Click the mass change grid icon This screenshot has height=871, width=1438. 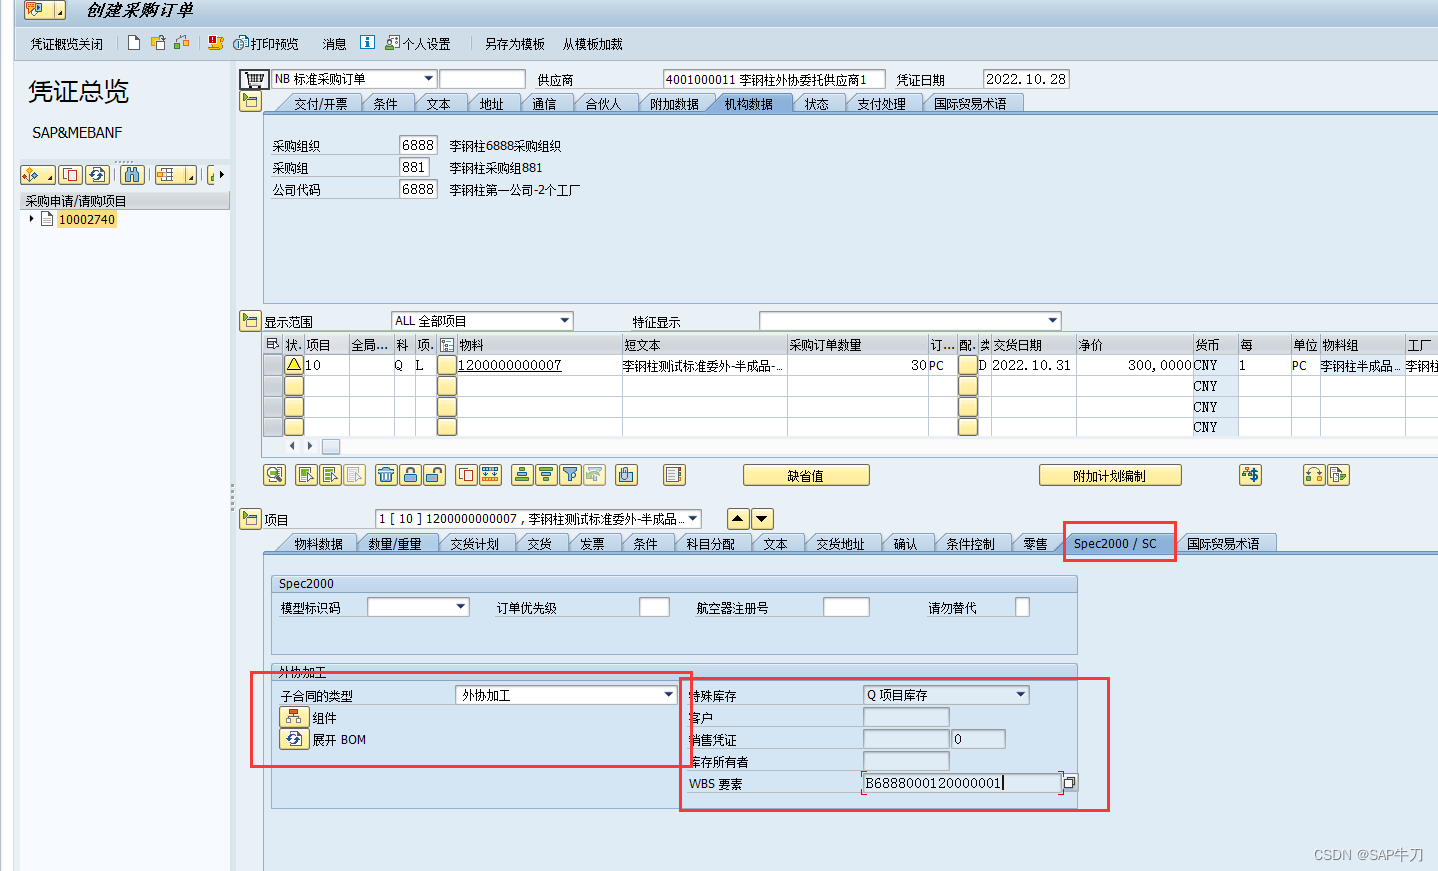(x=490, y=475)
